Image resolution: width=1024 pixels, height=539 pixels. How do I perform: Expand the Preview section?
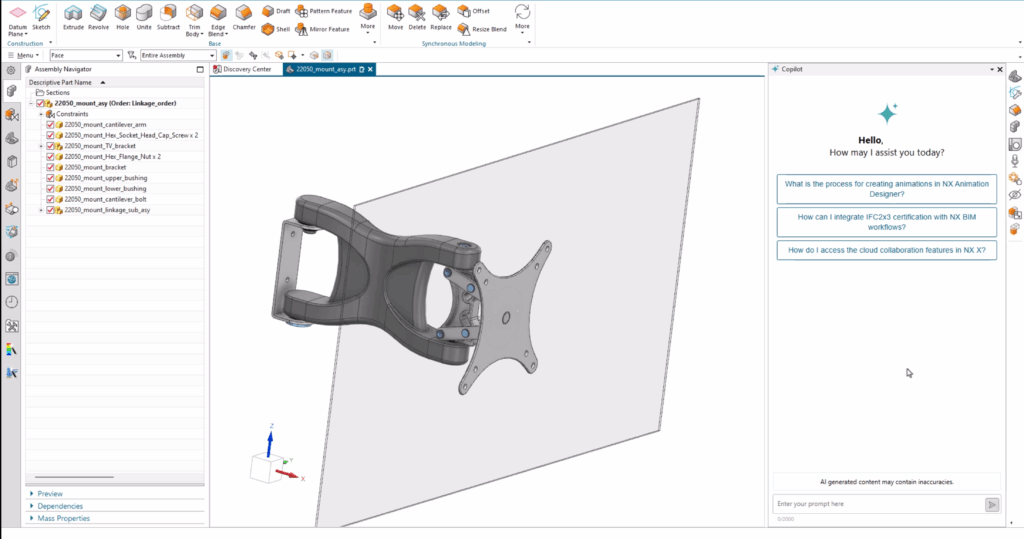(x=50, y=494)
